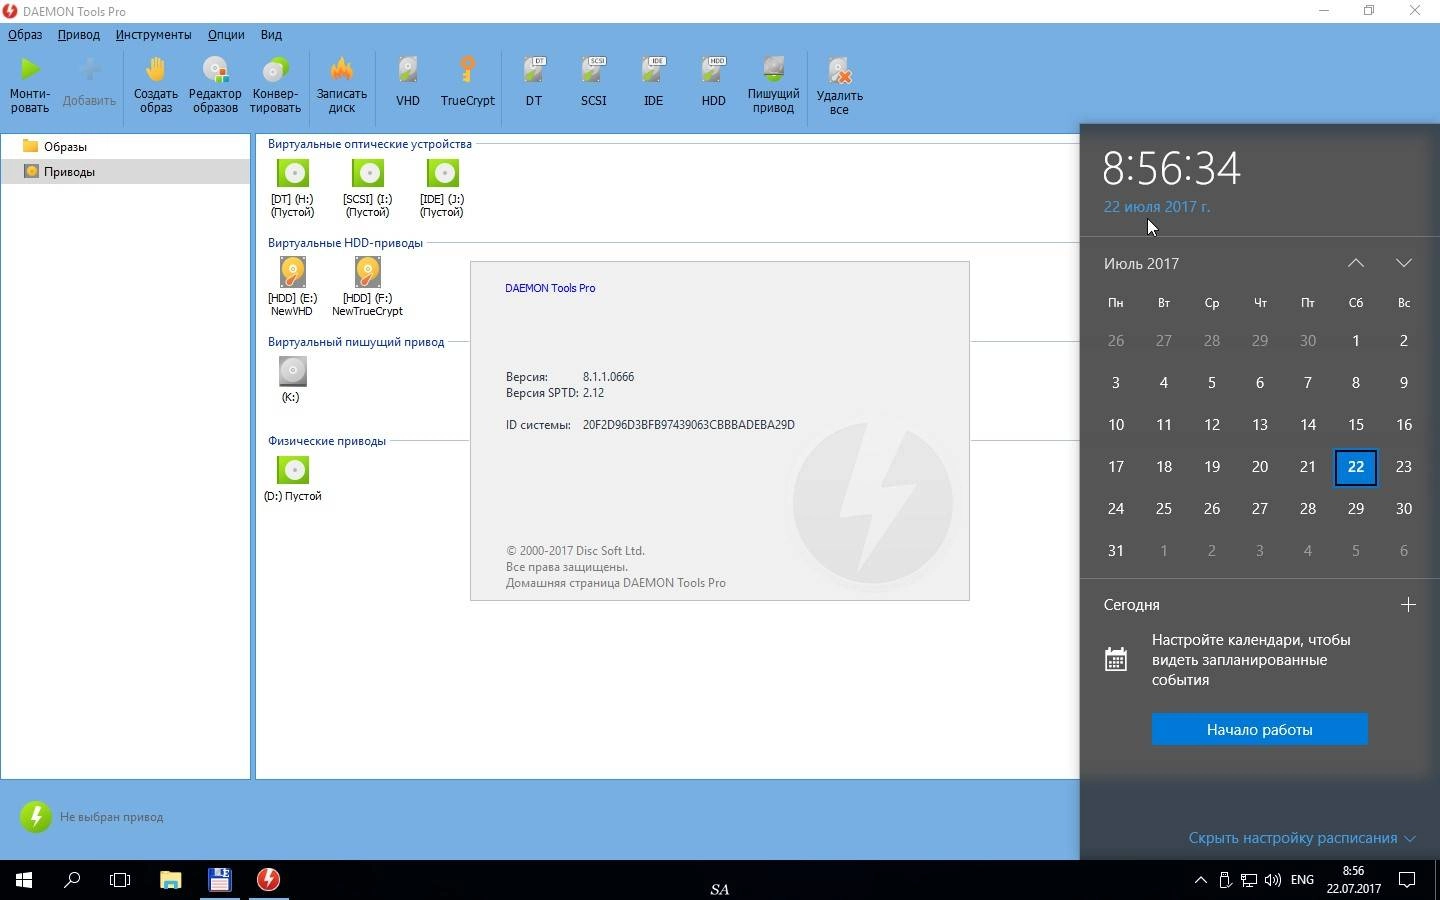The height and width of the screenshot is (900, 1440).
Task: Select Приводы in the left tree
Action: pyautogui.click(x=69, y=171)
